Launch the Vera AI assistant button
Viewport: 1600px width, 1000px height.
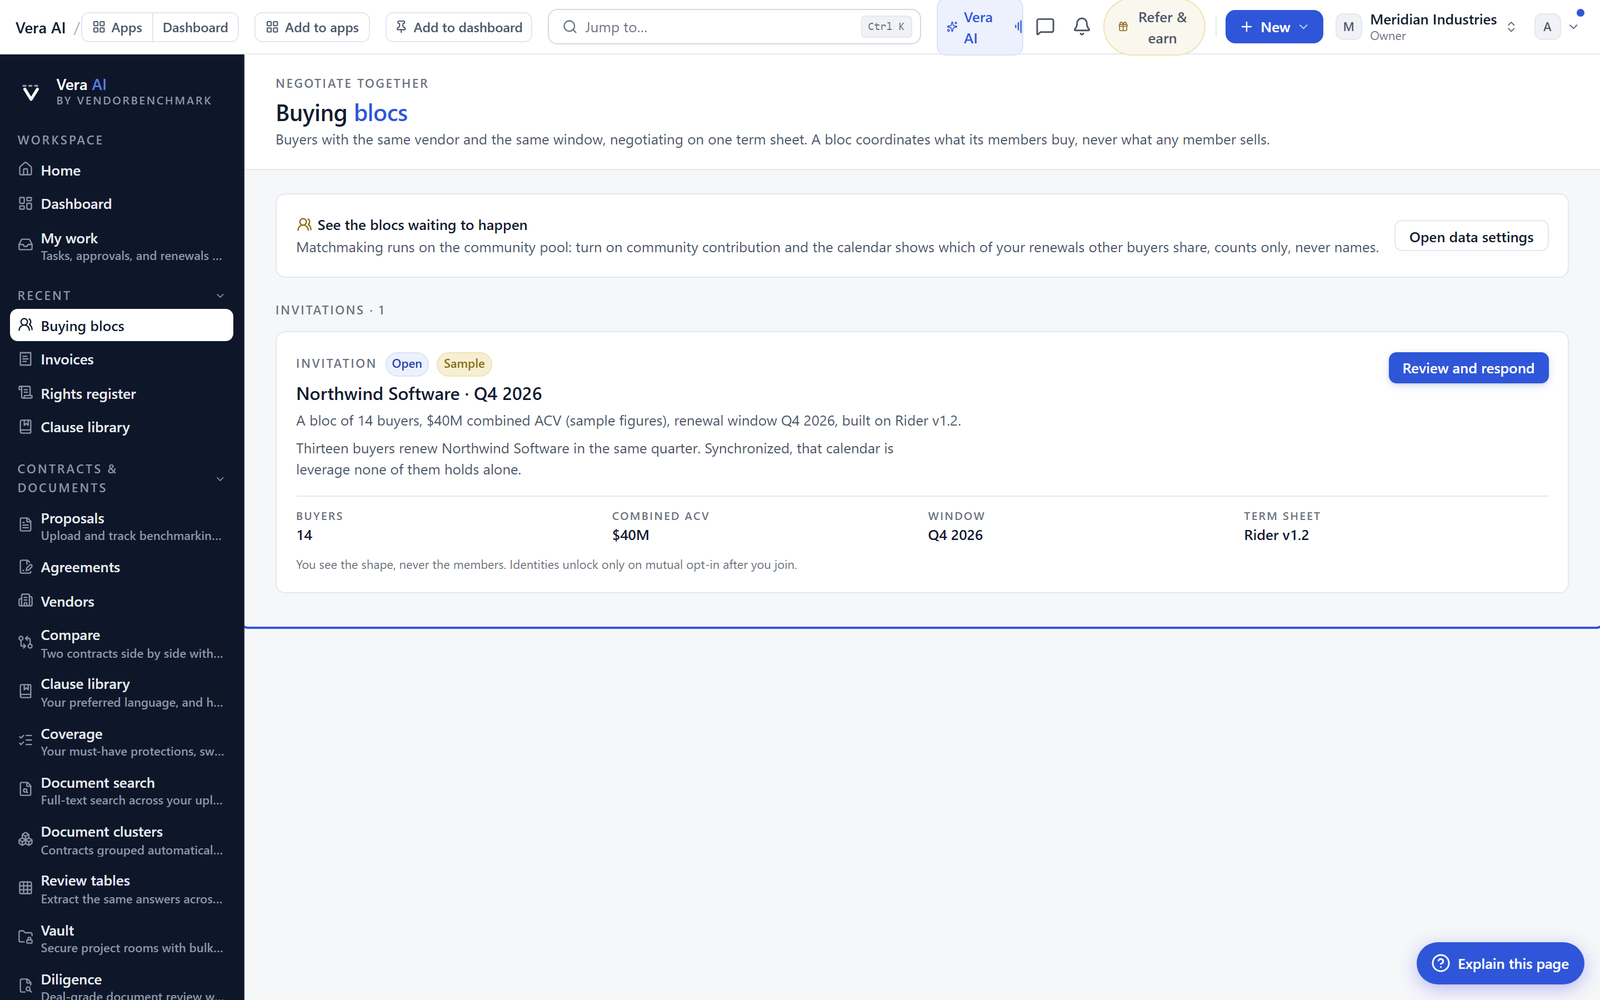[979, 27]
